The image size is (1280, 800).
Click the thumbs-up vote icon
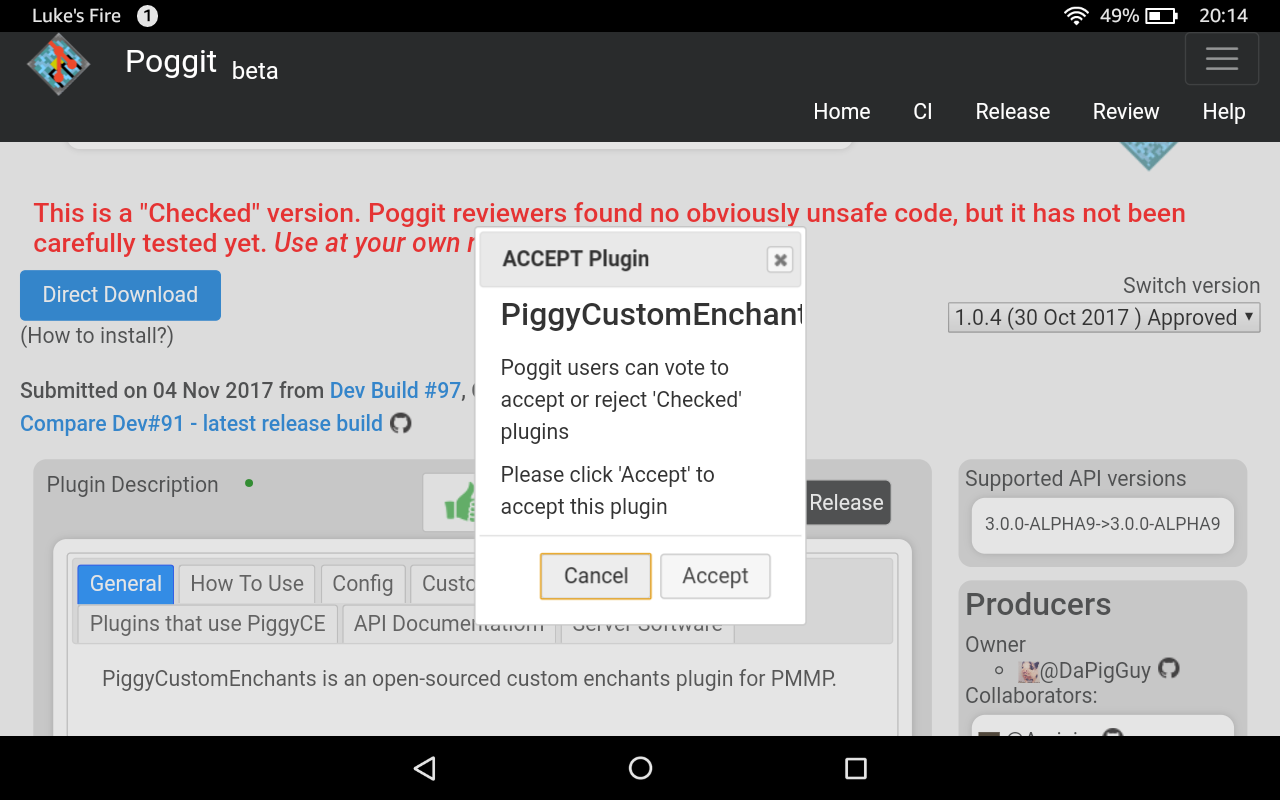pyautogui.click(x=458, y=502)
